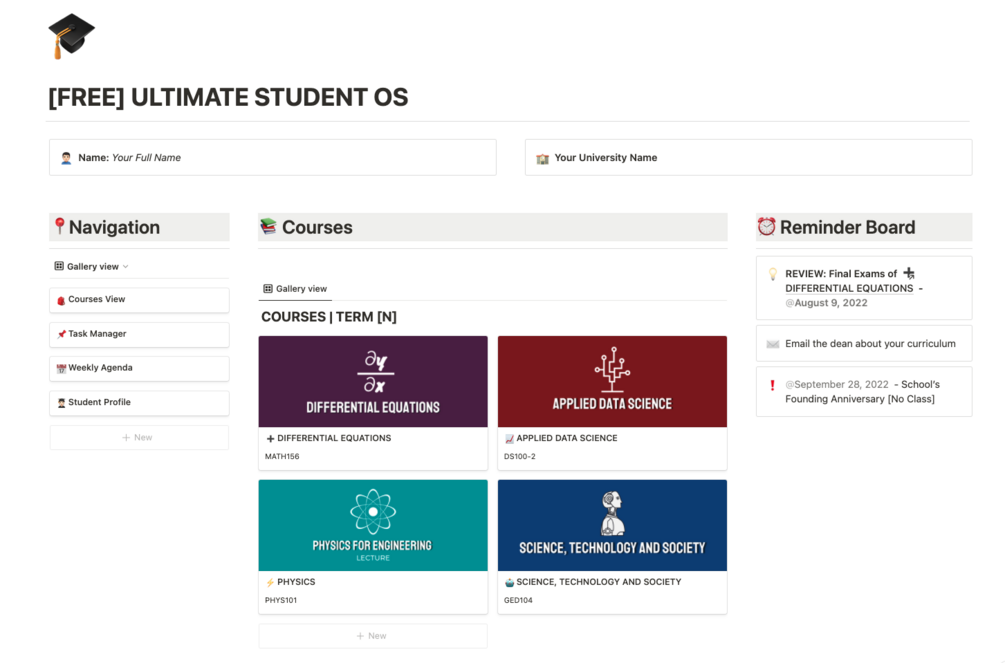Click the gallery grid icon in Navigation
Image resolution: width=1005 pixels, height=663 pixels.
tap(59, 266)
